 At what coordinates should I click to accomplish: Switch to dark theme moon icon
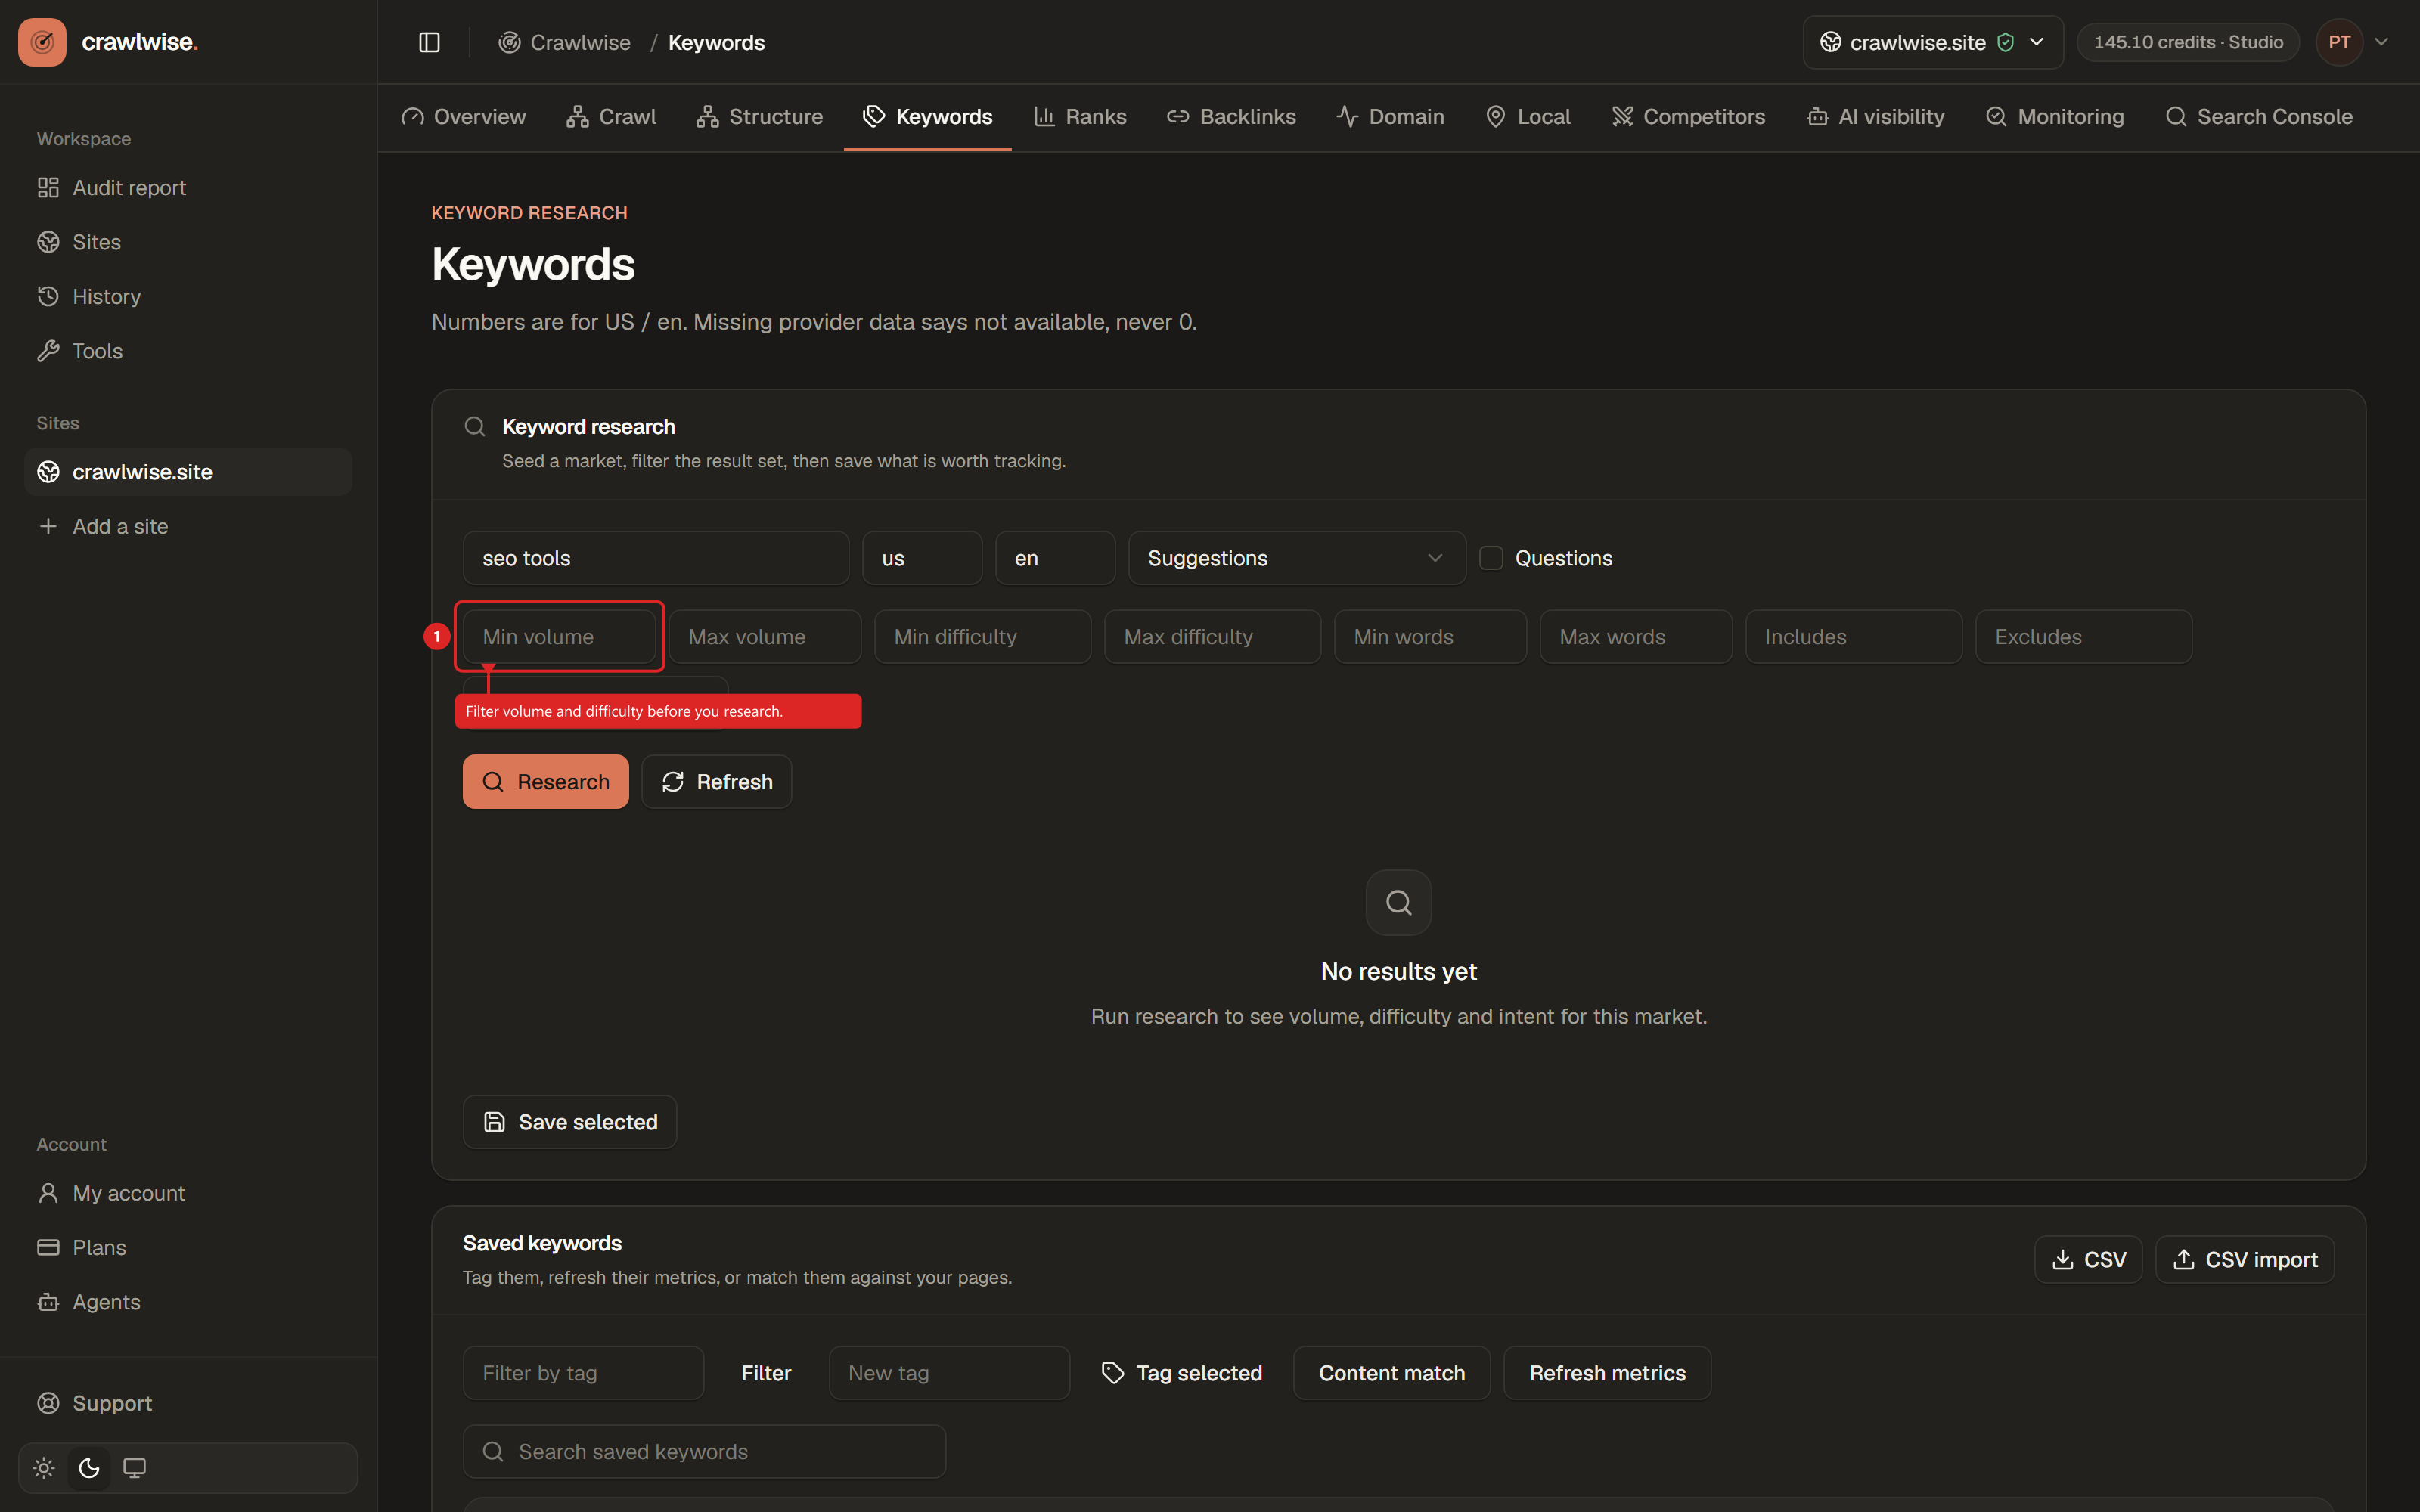coord(89,1468)
